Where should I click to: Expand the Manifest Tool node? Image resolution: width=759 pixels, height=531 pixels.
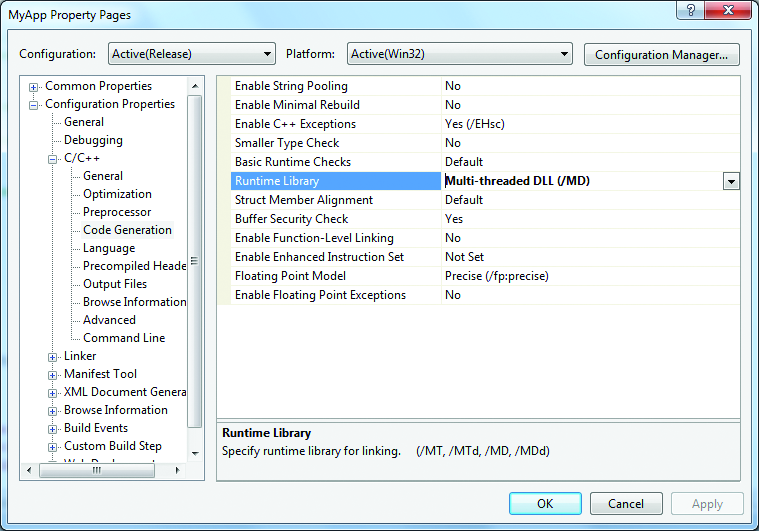(53, 374)
